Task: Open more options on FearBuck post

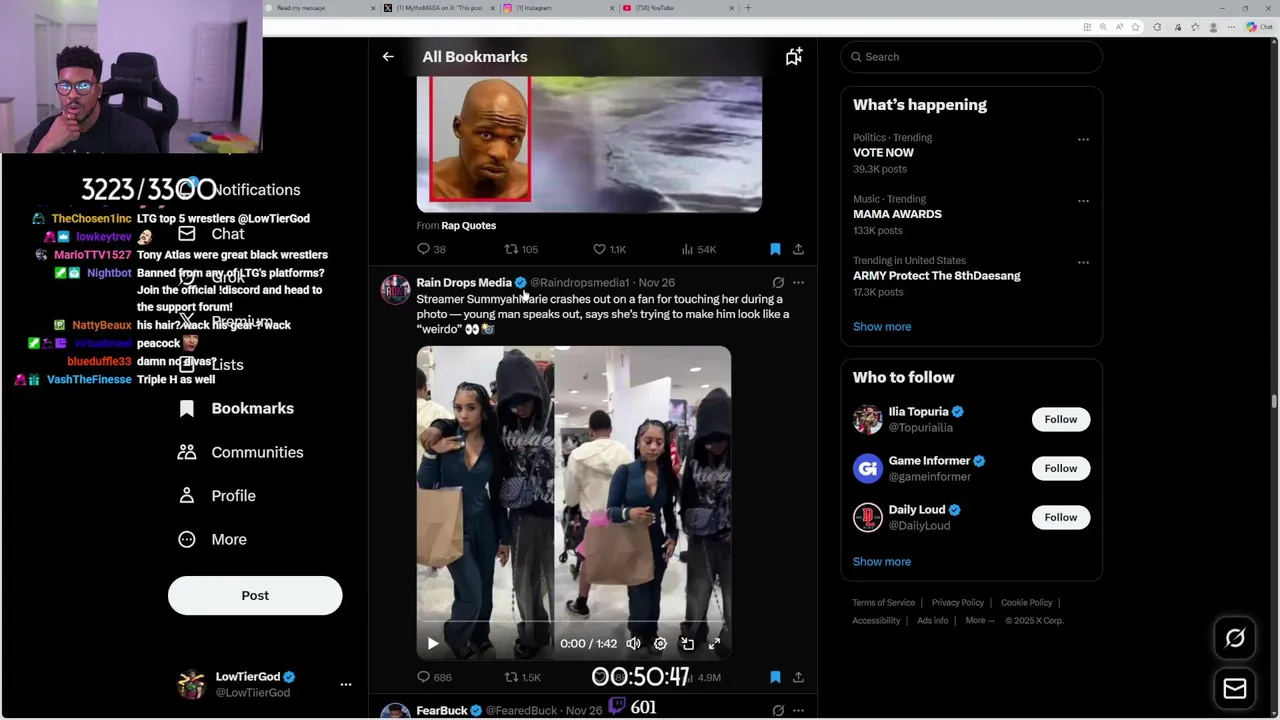Action: point(798,710)
